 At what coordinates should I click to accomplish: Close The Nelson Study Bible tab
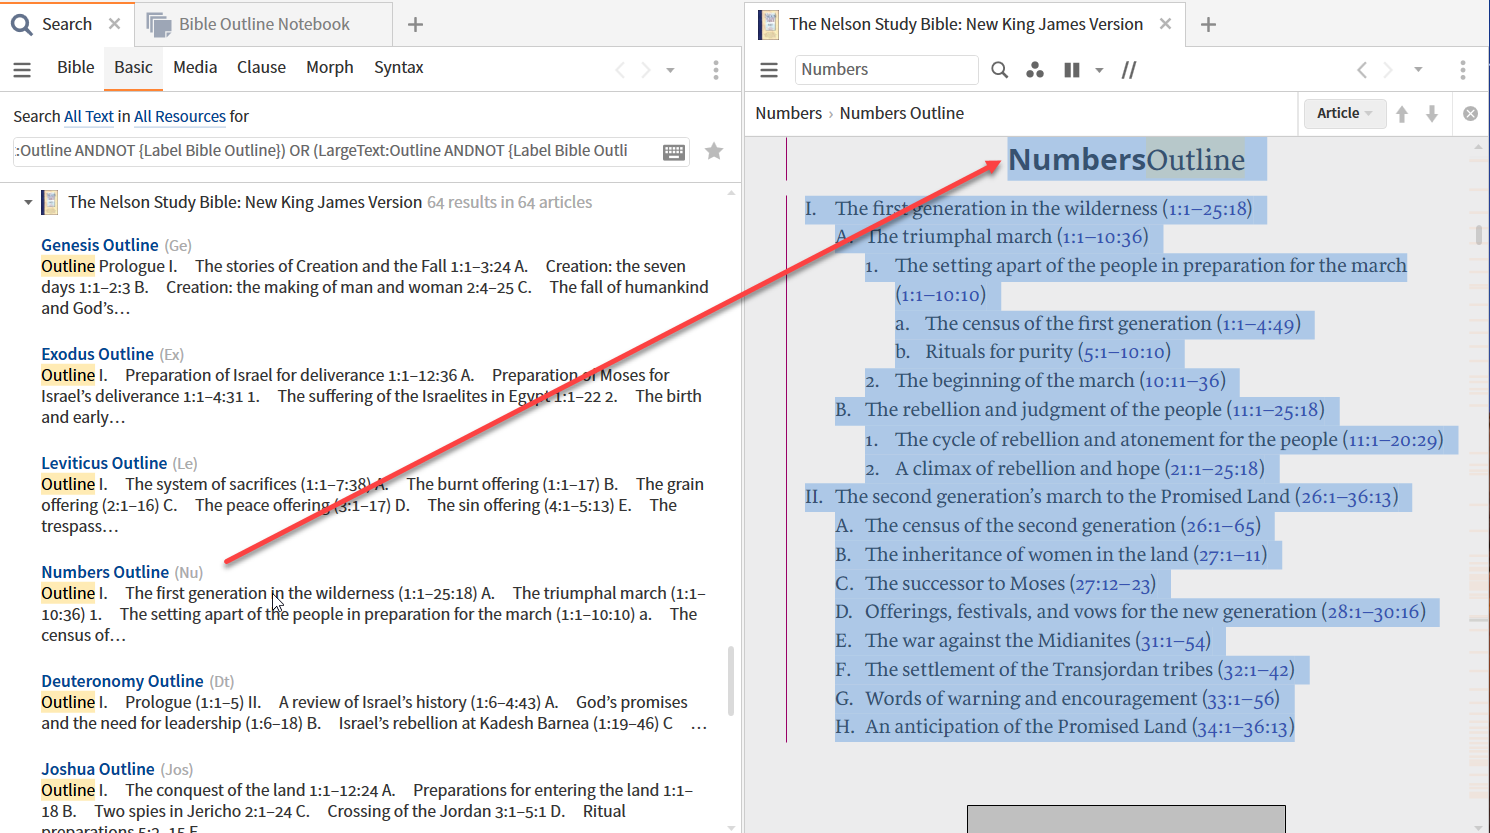pos(1165,24)
